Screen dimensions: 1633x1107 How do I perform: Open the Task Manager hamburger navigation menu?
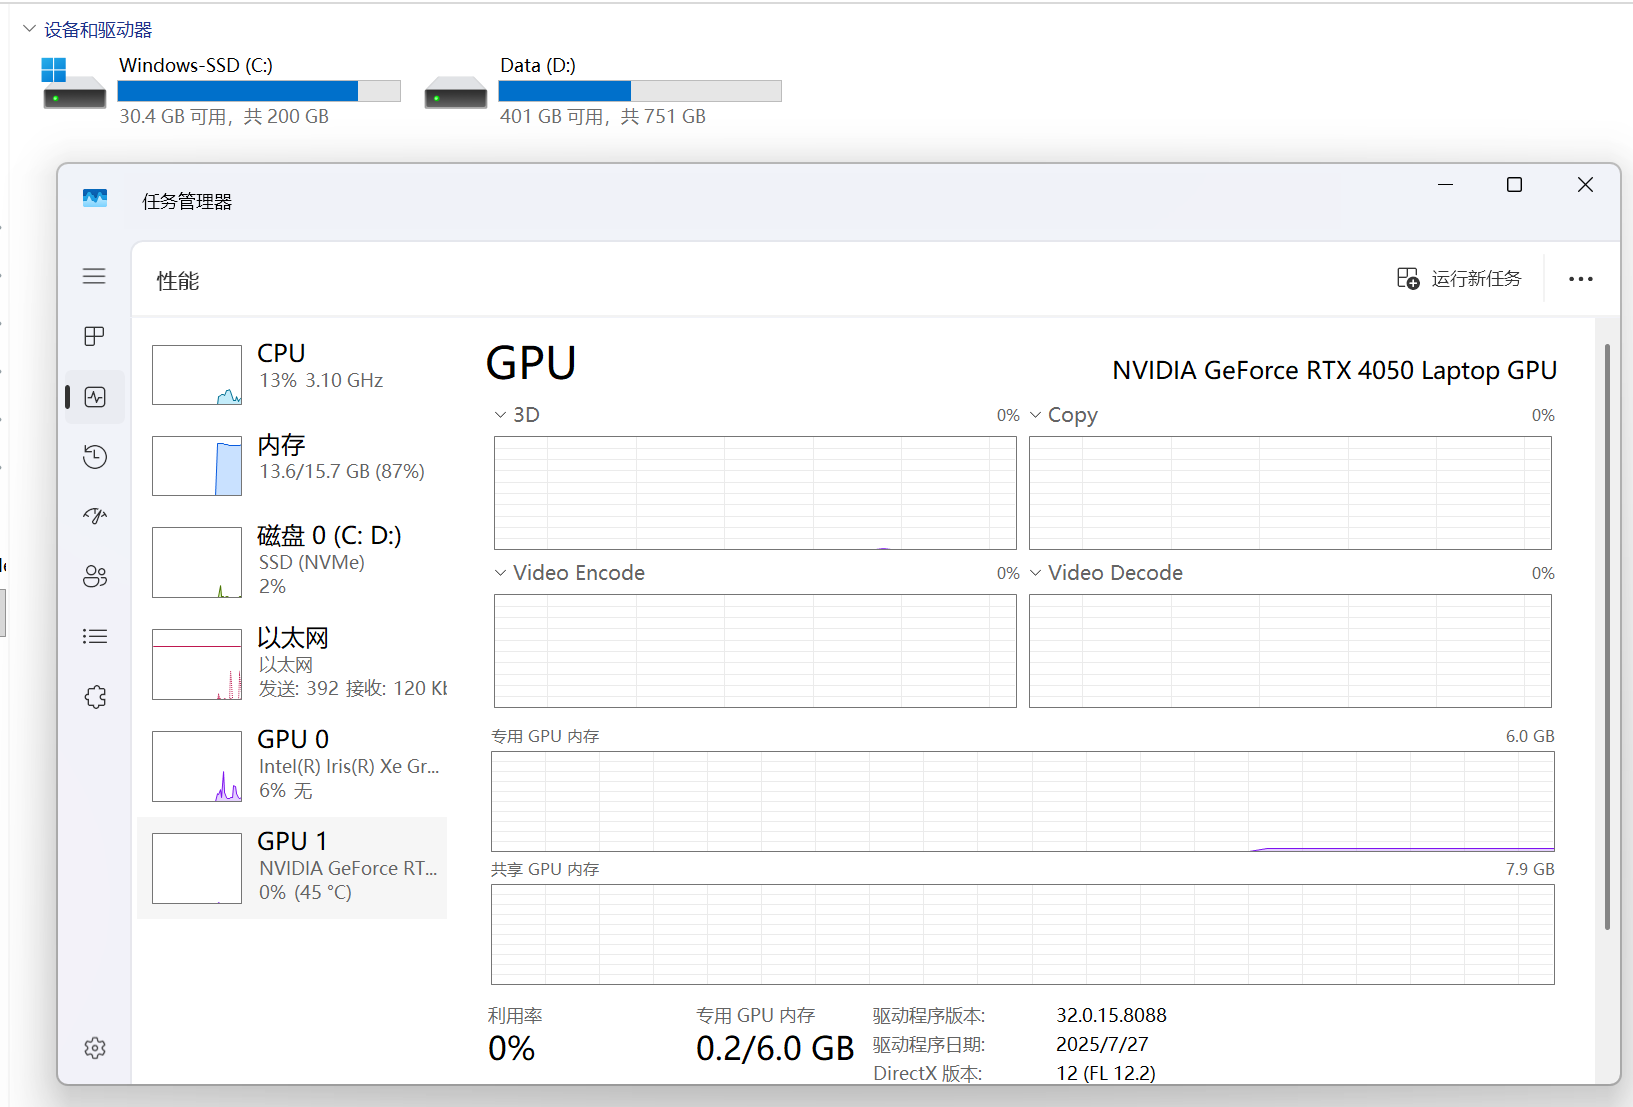pos(94,276)
